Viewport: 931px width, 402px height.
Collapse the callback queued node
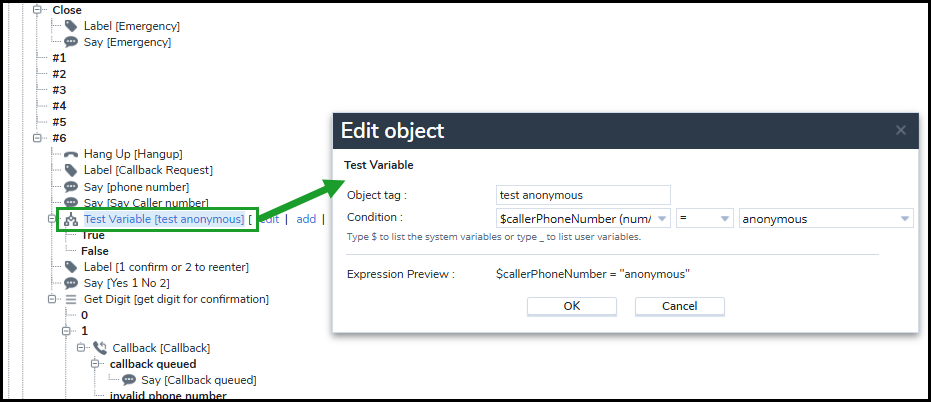click(x=96, y=364)
